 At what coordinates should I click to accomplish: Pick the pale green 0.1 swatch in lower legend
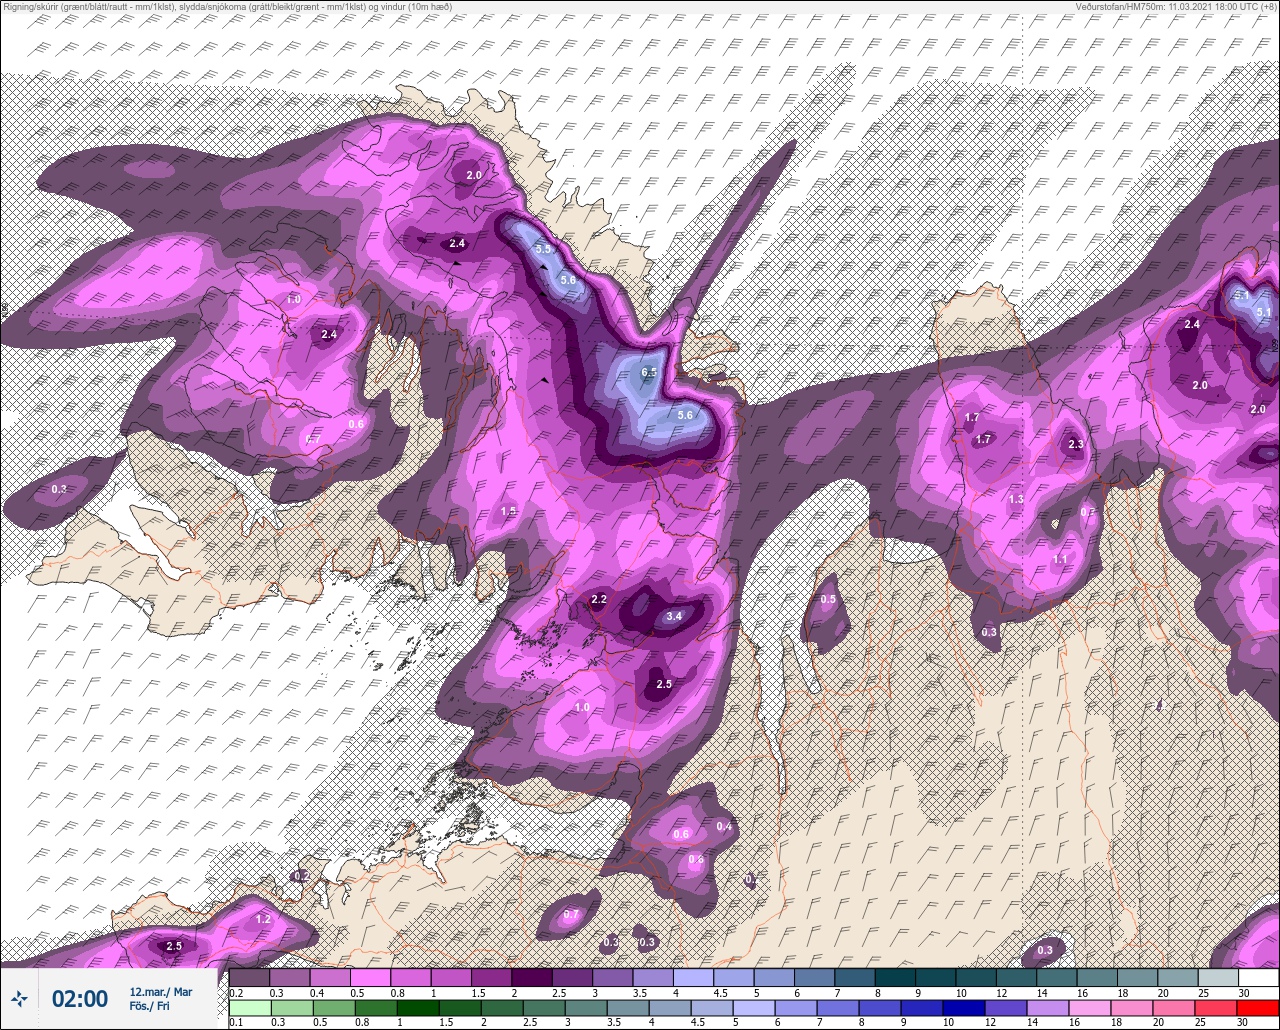coord(249,1006)
